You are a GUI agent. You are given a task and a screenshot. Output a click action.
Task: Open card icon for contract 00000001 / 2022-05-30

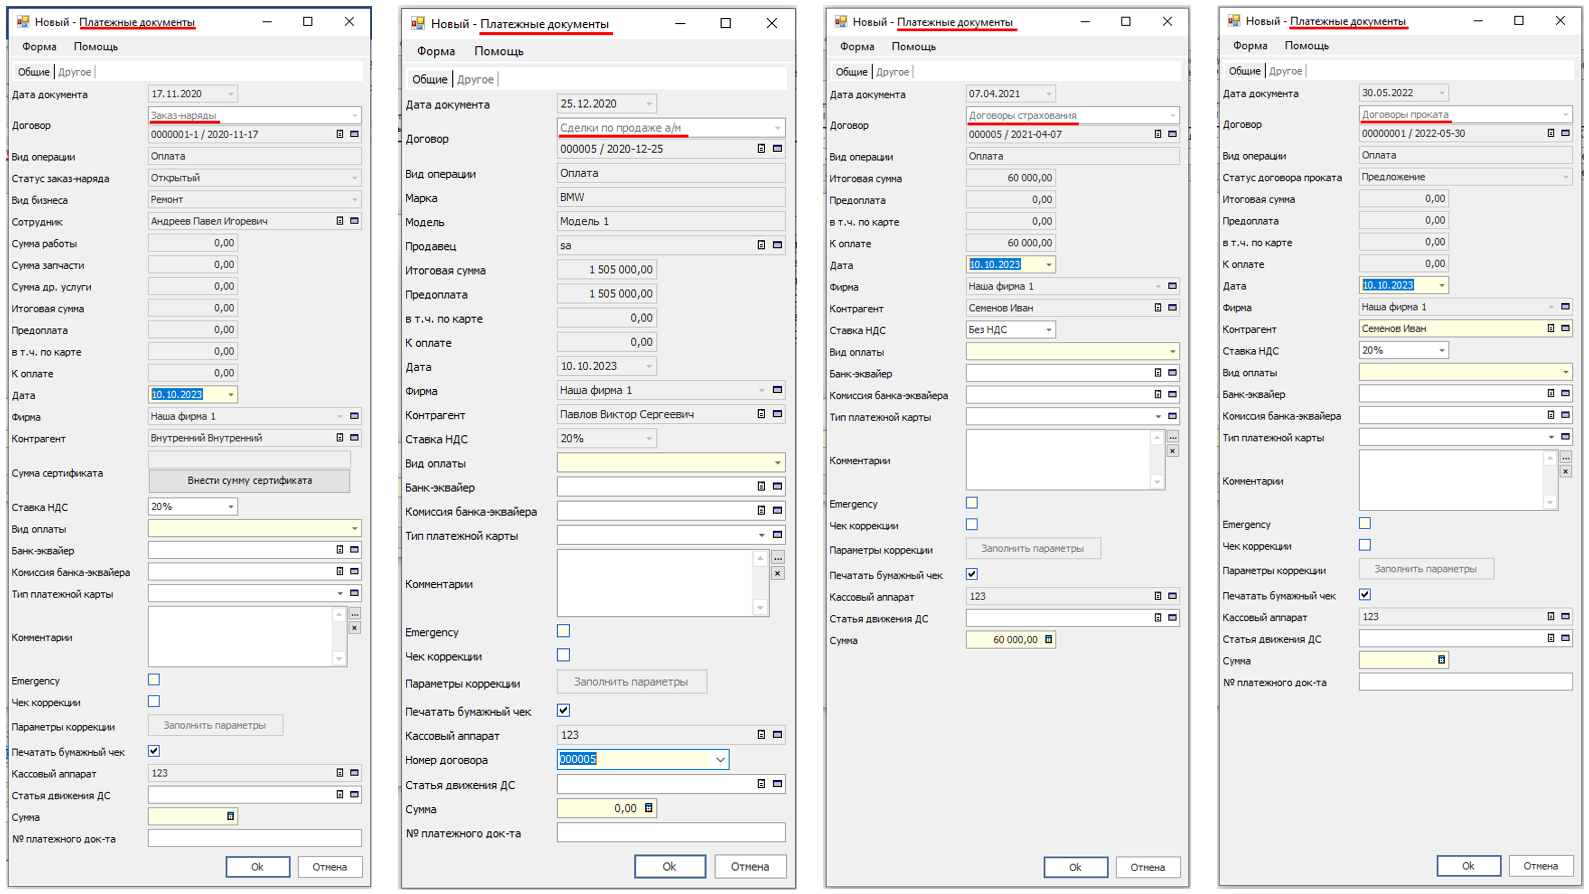coord(1565,133)
